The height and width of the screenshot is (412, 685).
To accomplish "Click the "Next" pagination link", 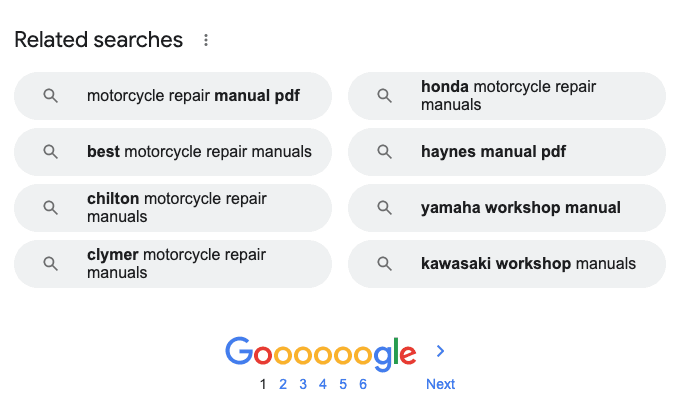I will 440,384.
